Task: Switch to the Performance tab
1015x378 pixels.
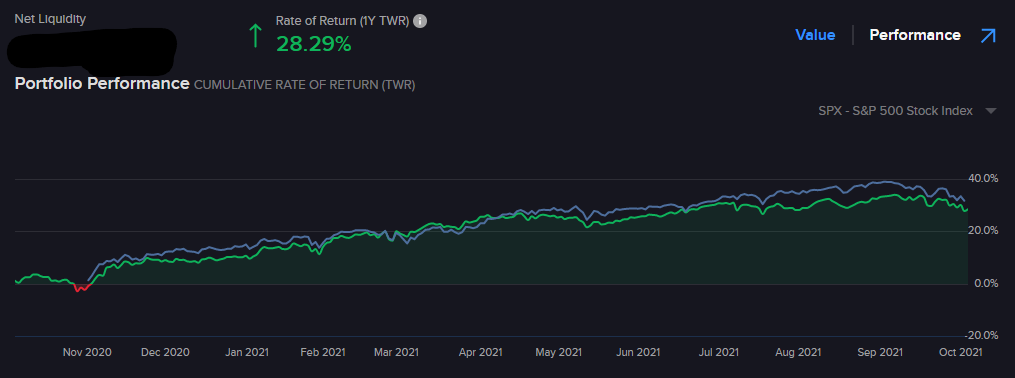Action: (x=915, y=35)
